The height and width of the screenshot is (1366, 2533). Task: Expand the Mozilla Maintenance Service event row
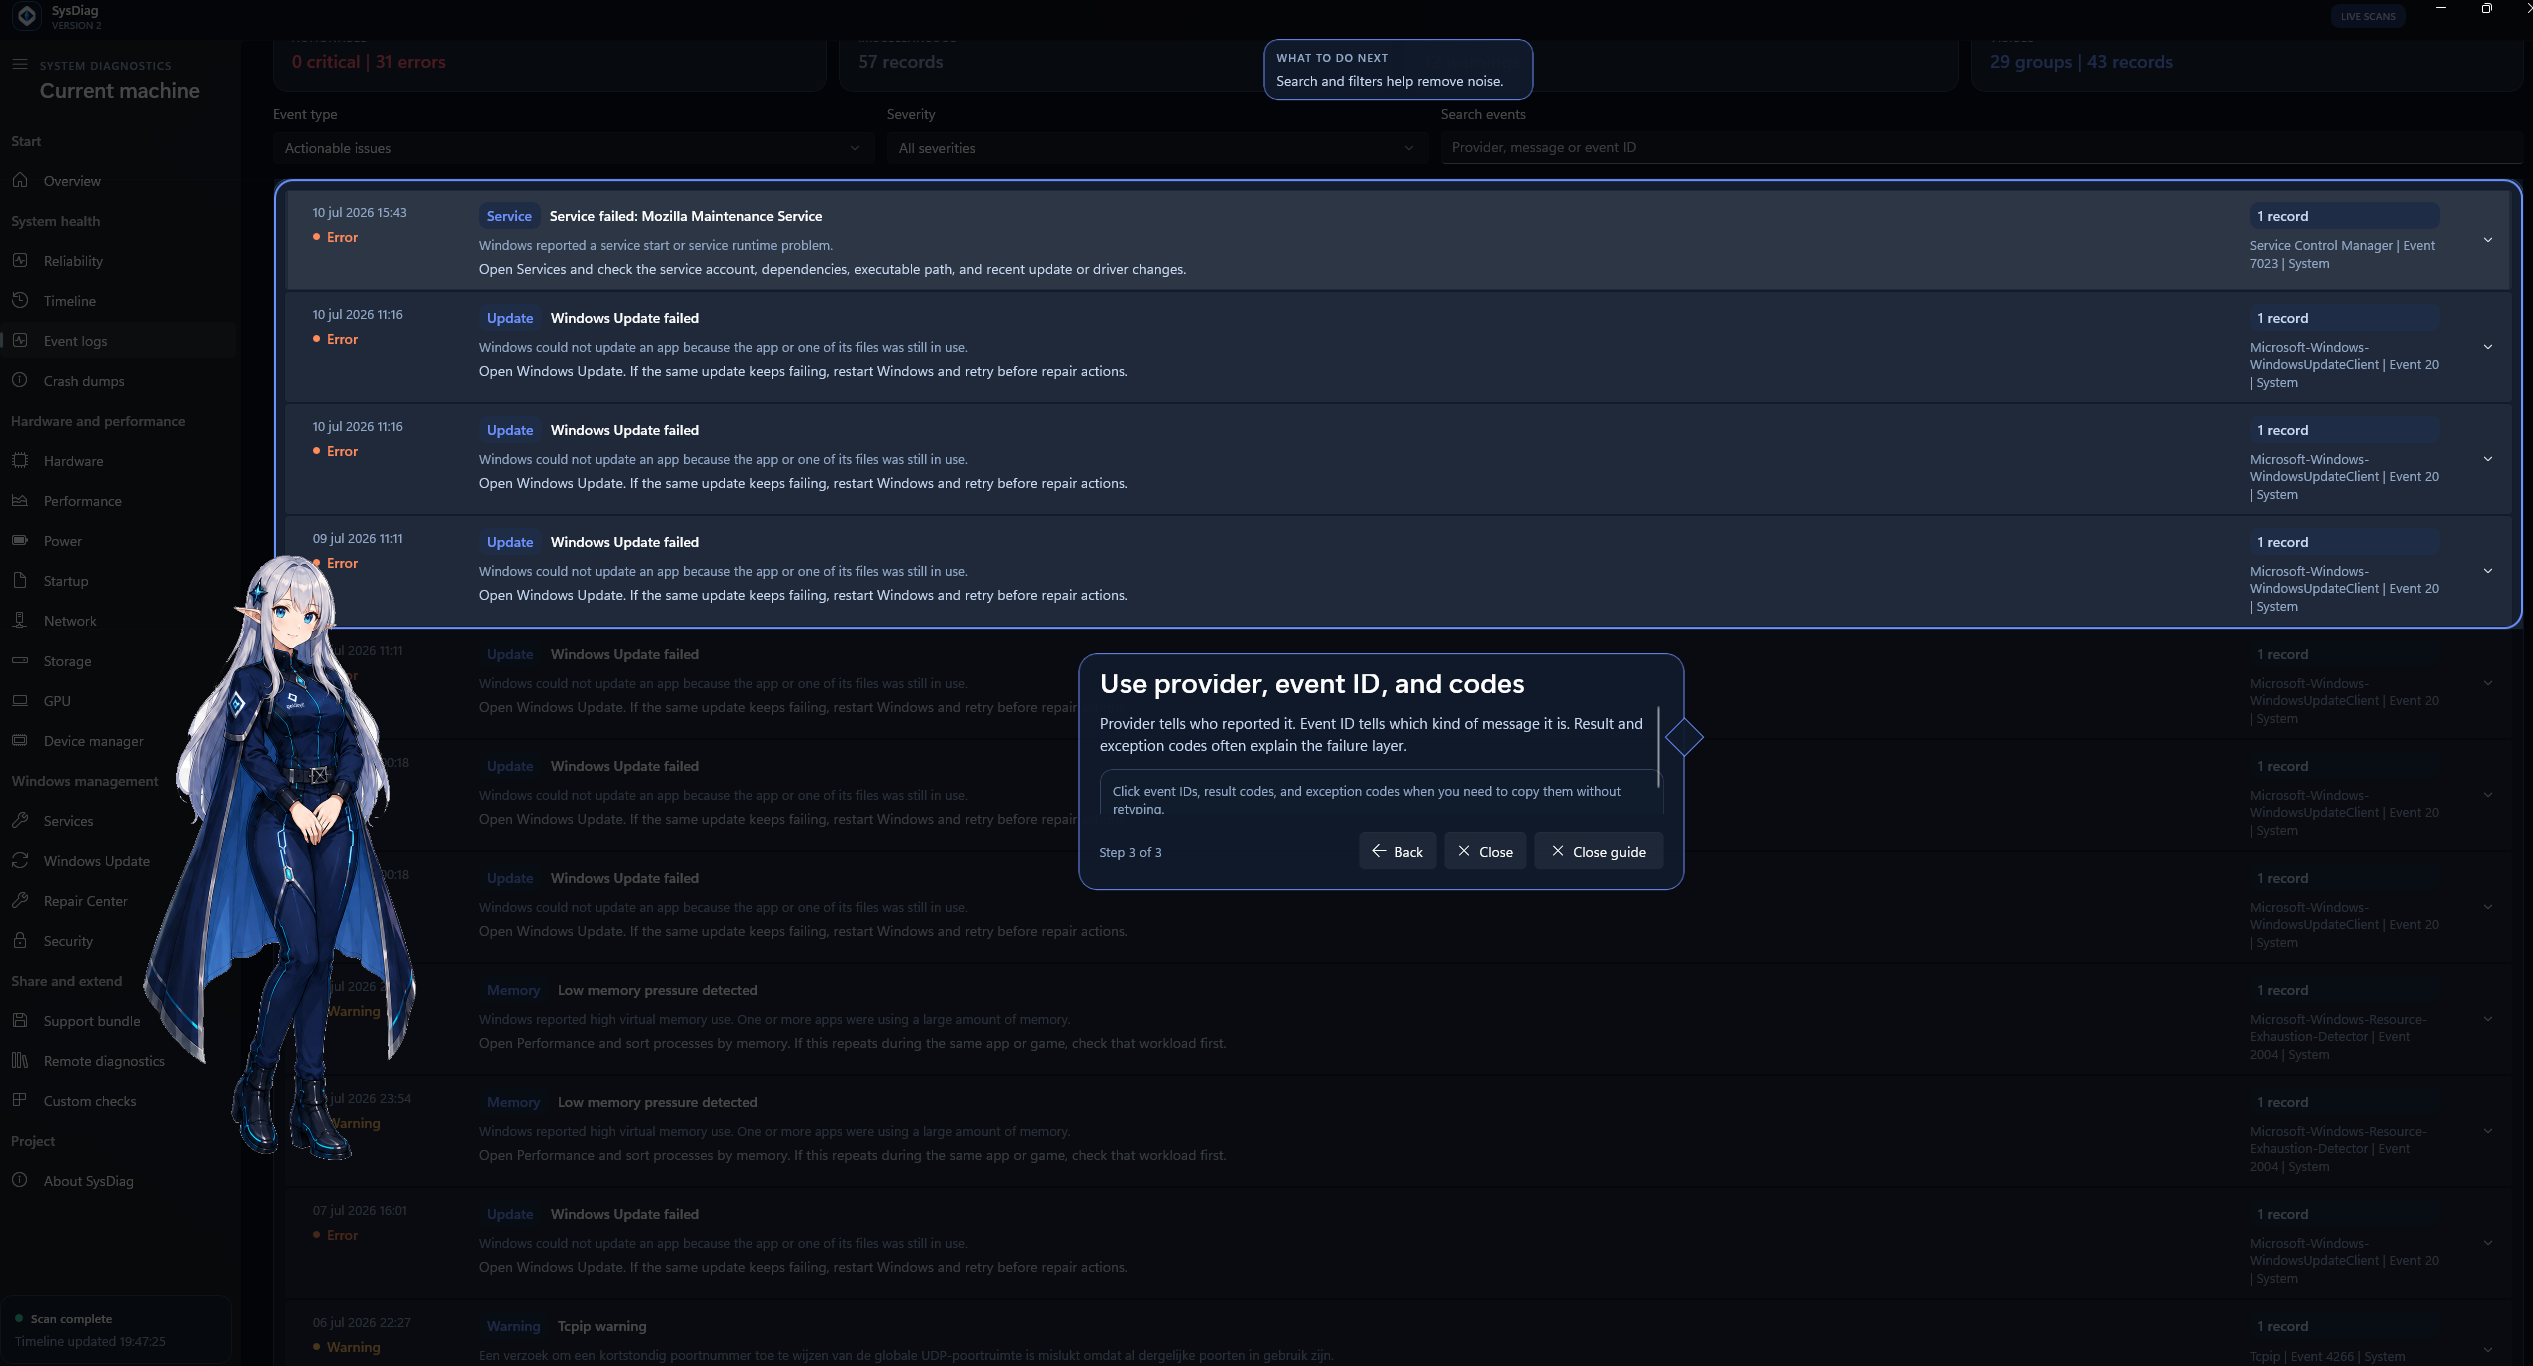[2488, 240]
